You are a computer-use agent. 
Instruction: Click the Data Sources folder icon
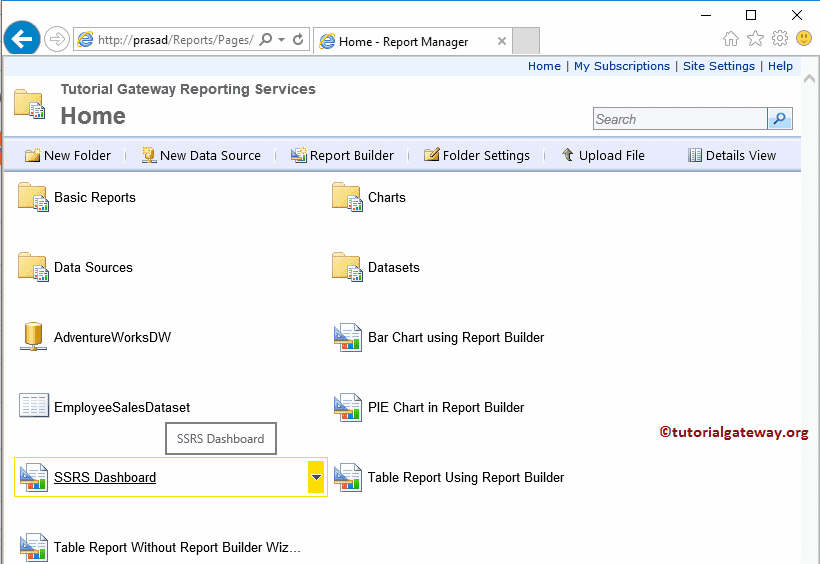coord(33,267)
